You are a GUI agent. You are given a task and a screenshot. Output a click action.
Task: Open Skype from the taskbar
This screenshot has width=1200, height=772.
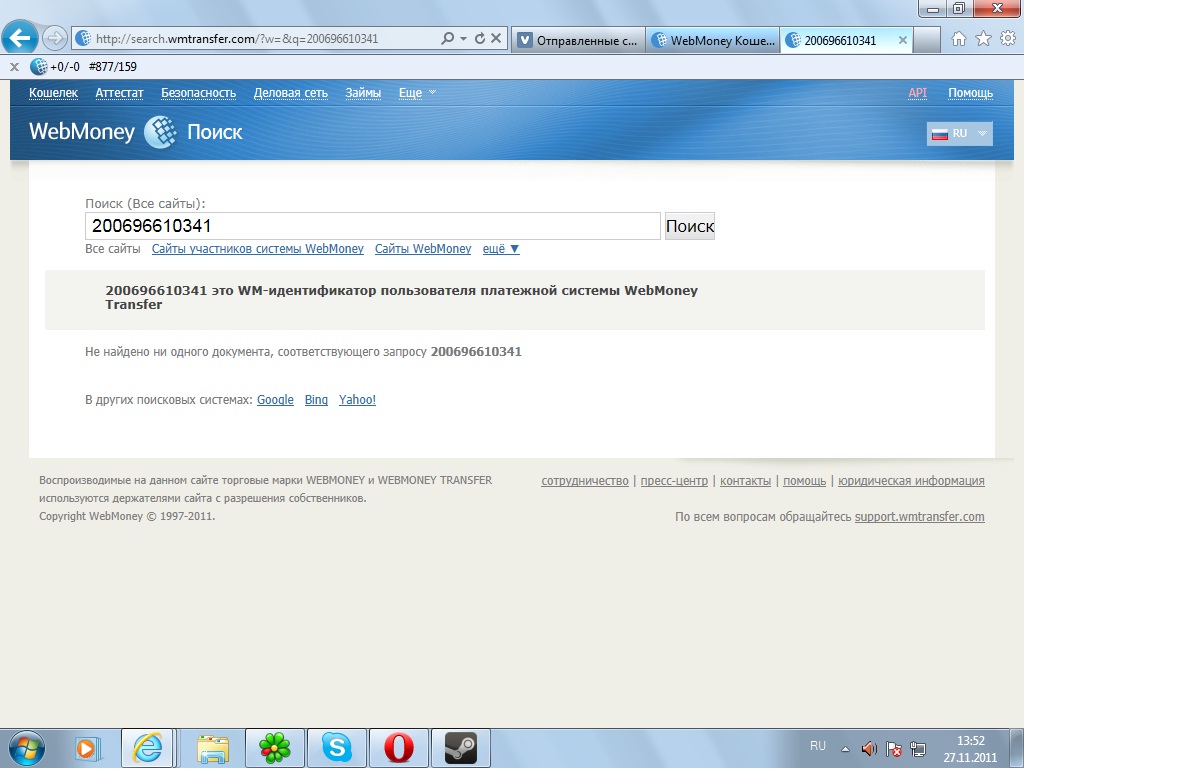tap(336, 748)
